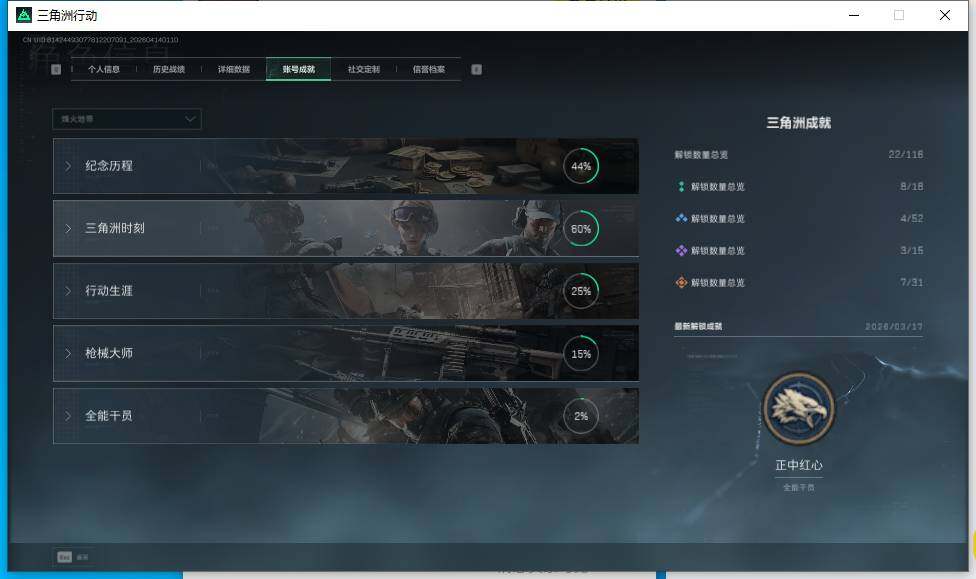
Task: Click the 3/15 unlock count
Action: pyautogui.click(x=911, y=250)
